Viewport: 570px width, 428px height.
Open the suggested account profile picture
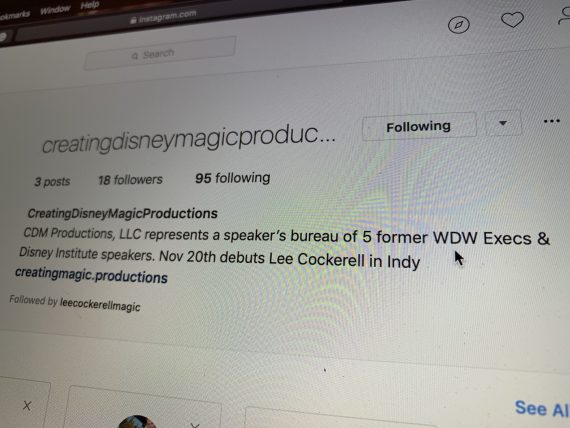tap(137, 422)
